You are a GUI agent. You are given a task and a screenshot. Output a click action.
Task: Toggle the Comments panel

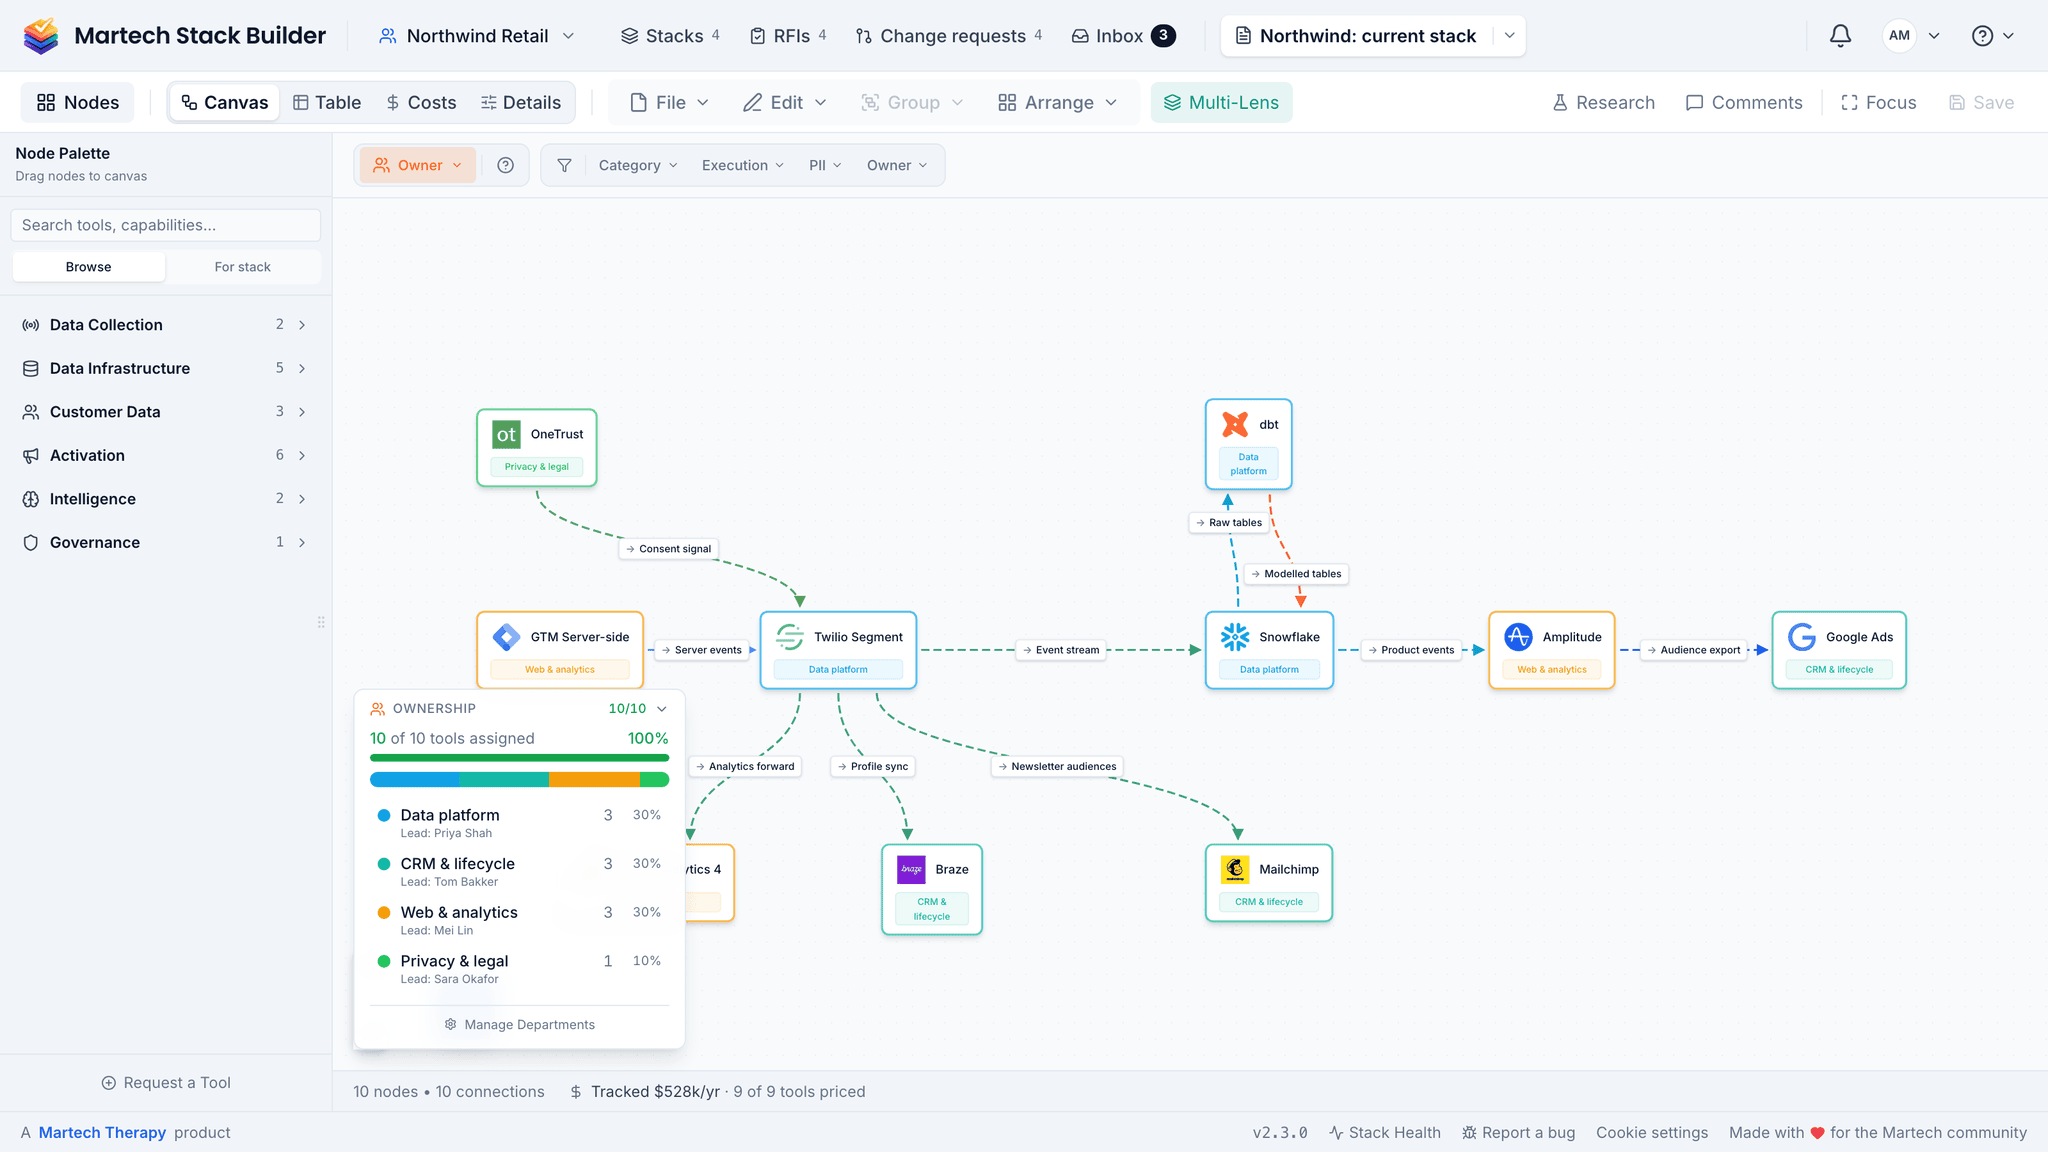click(x=1743, y=103)
